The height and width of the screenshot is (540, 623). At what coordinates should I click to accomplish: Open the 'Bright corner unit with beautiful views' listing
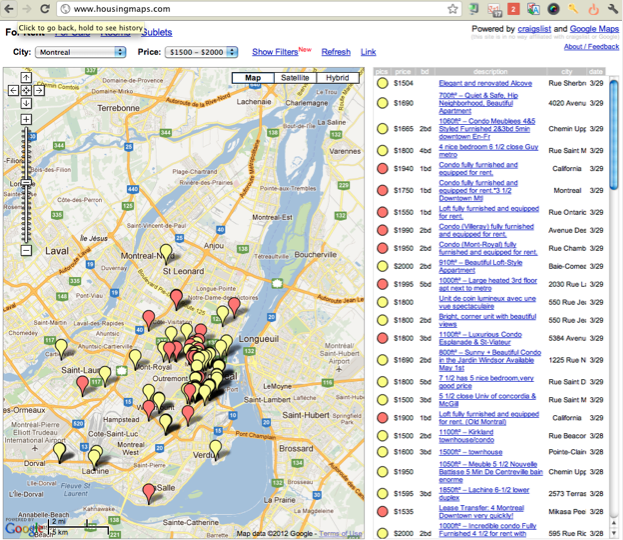pyautogui.click(x=487, y=320)
